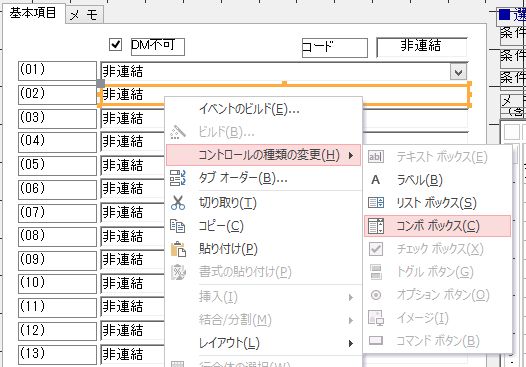Click the DM不可 label
526x367 pixels.
[x=158, y=47]
